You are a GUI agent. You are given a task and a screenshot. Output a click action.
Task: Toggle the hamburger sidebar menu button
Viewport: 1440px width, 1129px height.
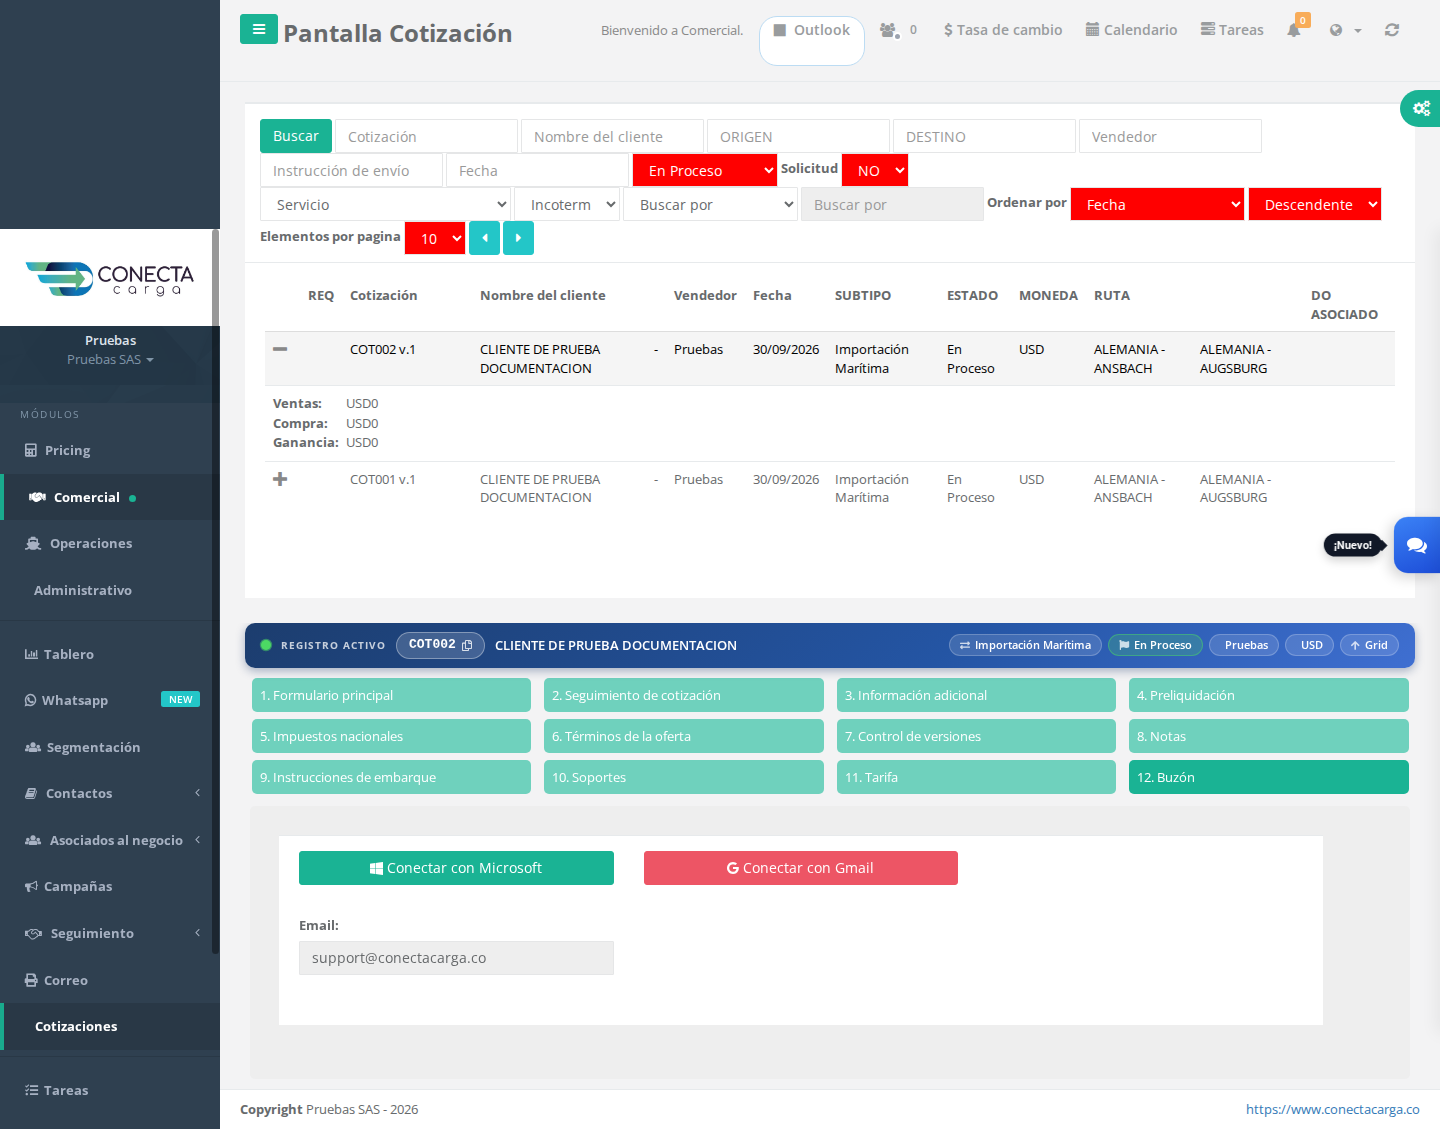click(259, 29)
